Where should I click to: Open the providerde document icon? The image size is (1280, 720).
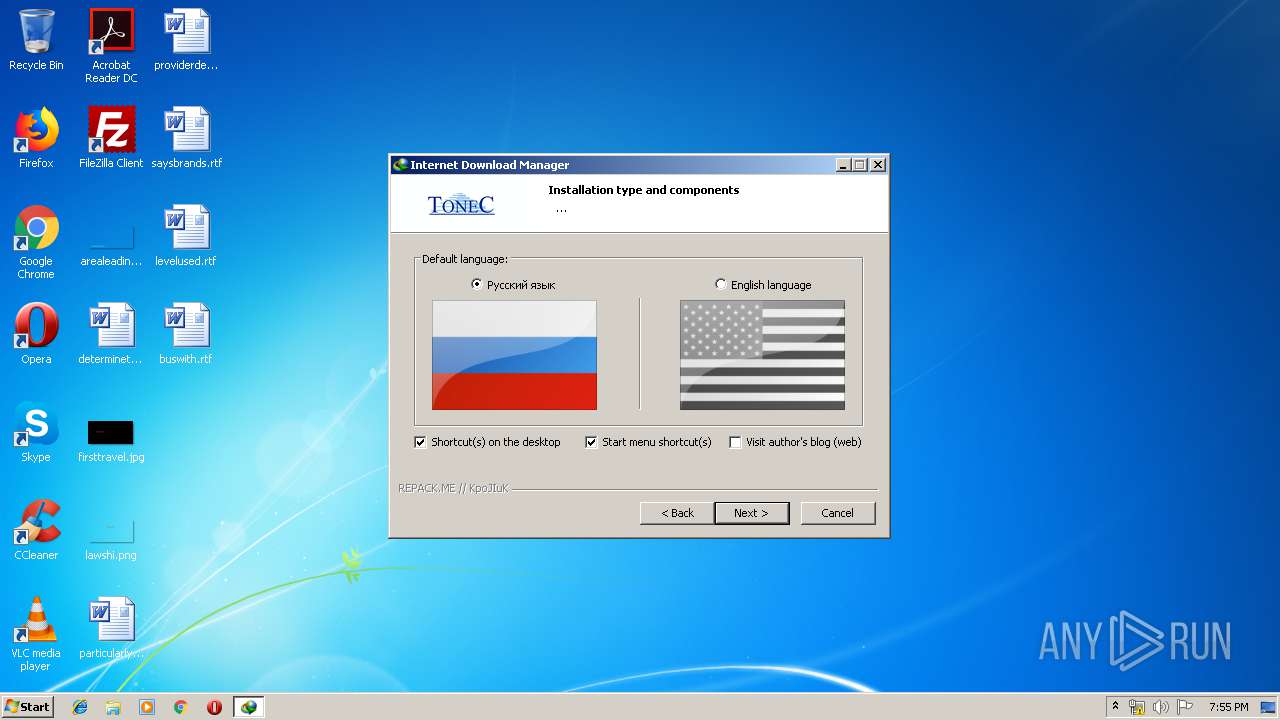(186, 40)
